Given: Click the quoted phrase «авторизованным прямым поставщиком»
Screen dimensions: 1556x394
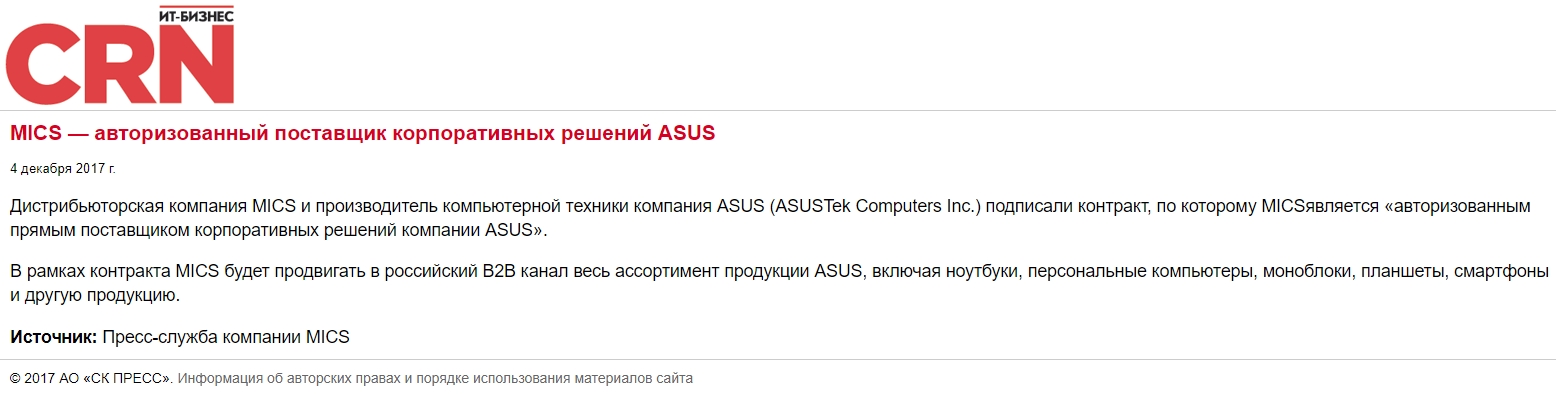Looking at the screenshot, I should point(770,219).
